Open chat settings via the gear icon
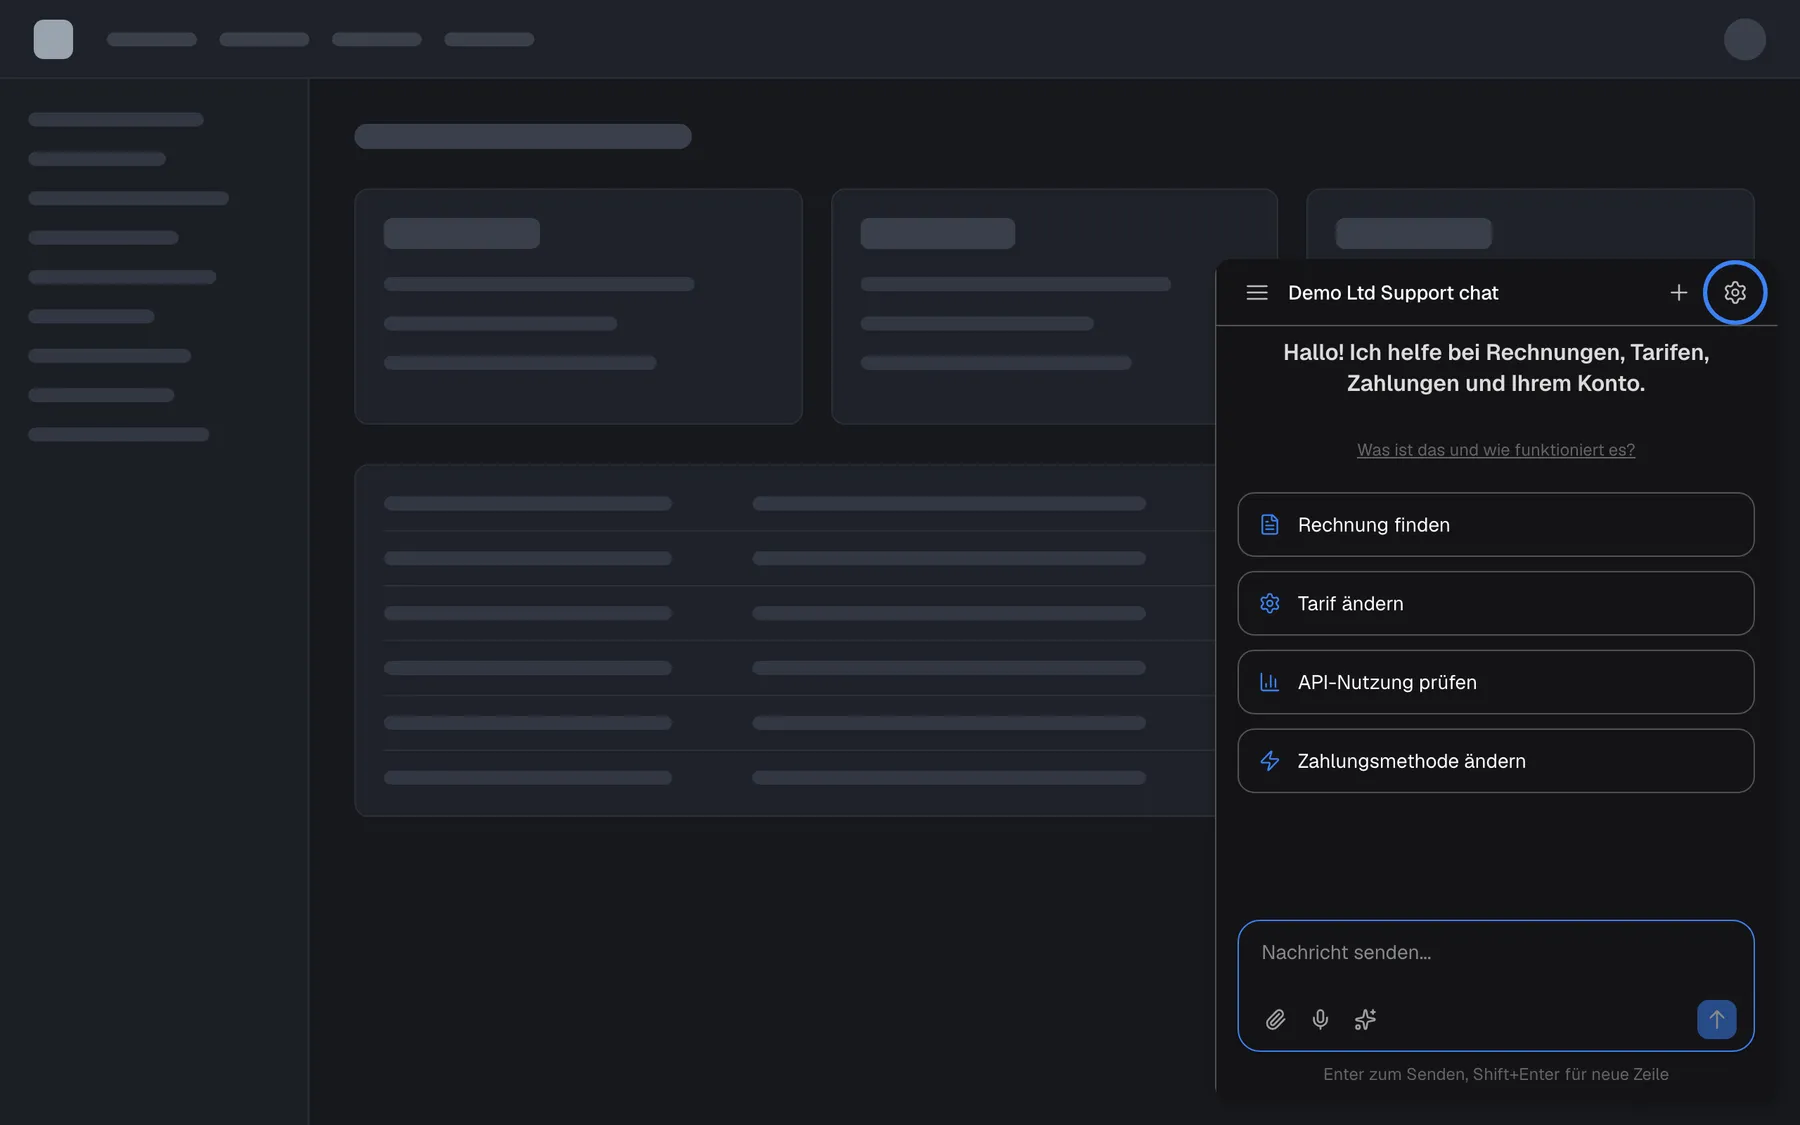Image resolution: width=1800 pixels, height=1125 pixels. 1735,293
